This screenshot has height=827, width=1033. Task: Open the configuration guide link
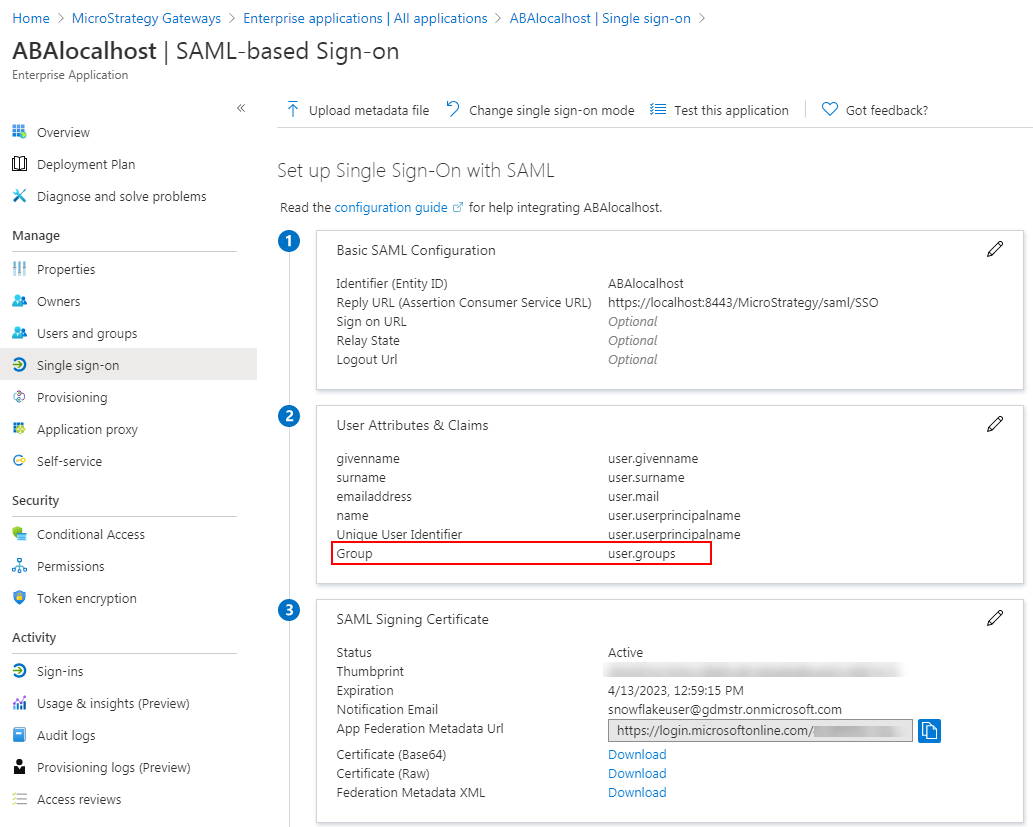click(391, 207)
